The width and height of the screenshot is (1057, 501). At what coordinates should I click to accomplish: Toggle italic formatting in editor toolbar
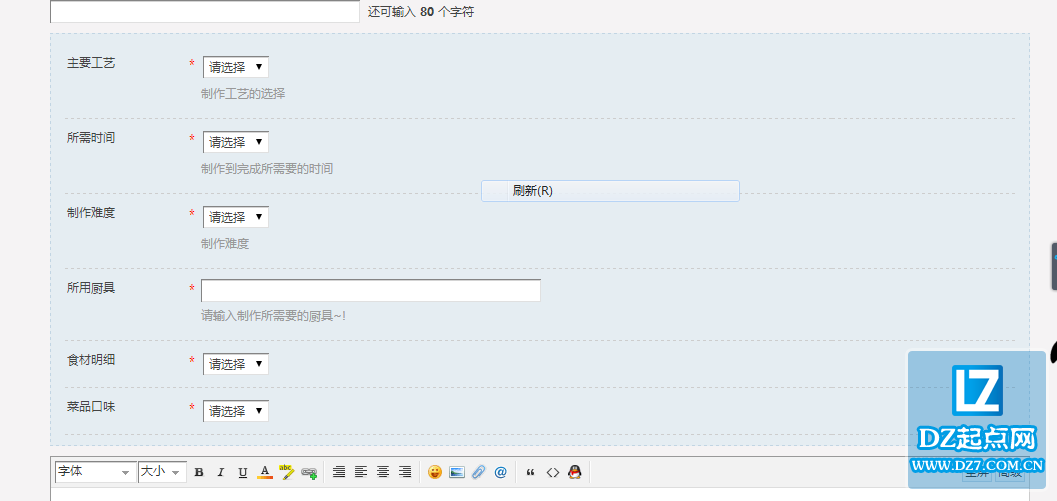(x=220, y=473)
